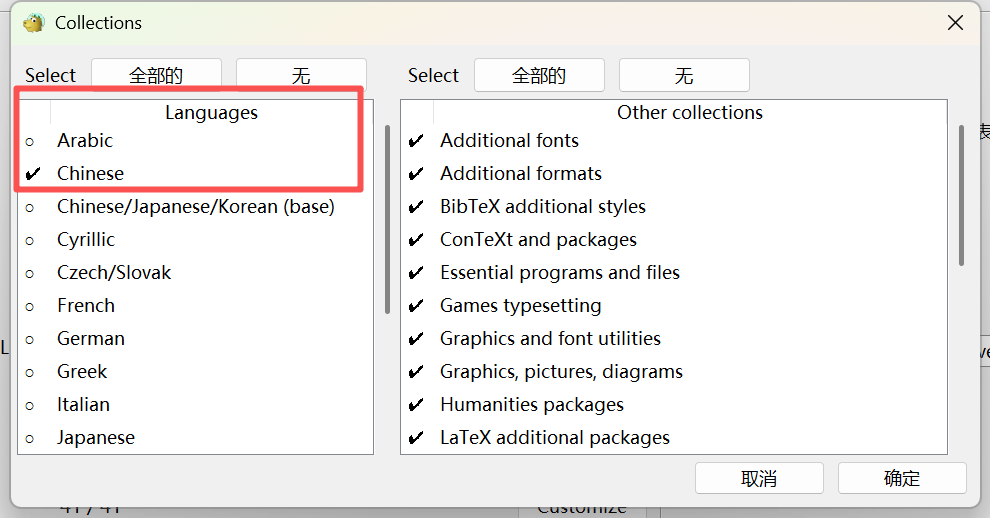
Task: Click 无 button above Other collections list
Action: click(684, 75)
